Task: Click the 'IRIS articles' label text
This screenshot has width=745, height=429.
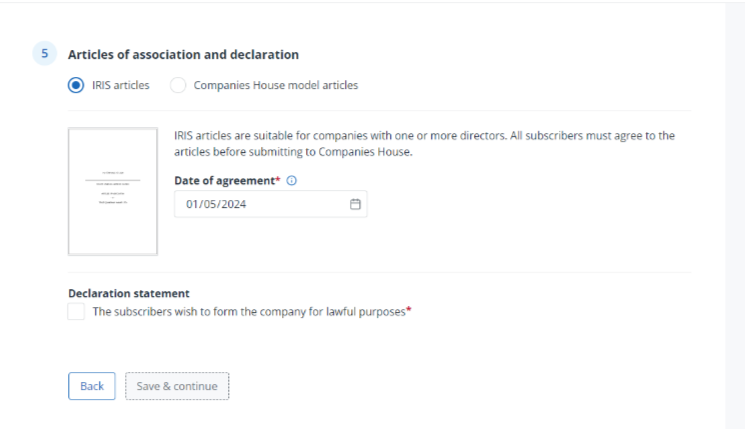Action: 121,85
